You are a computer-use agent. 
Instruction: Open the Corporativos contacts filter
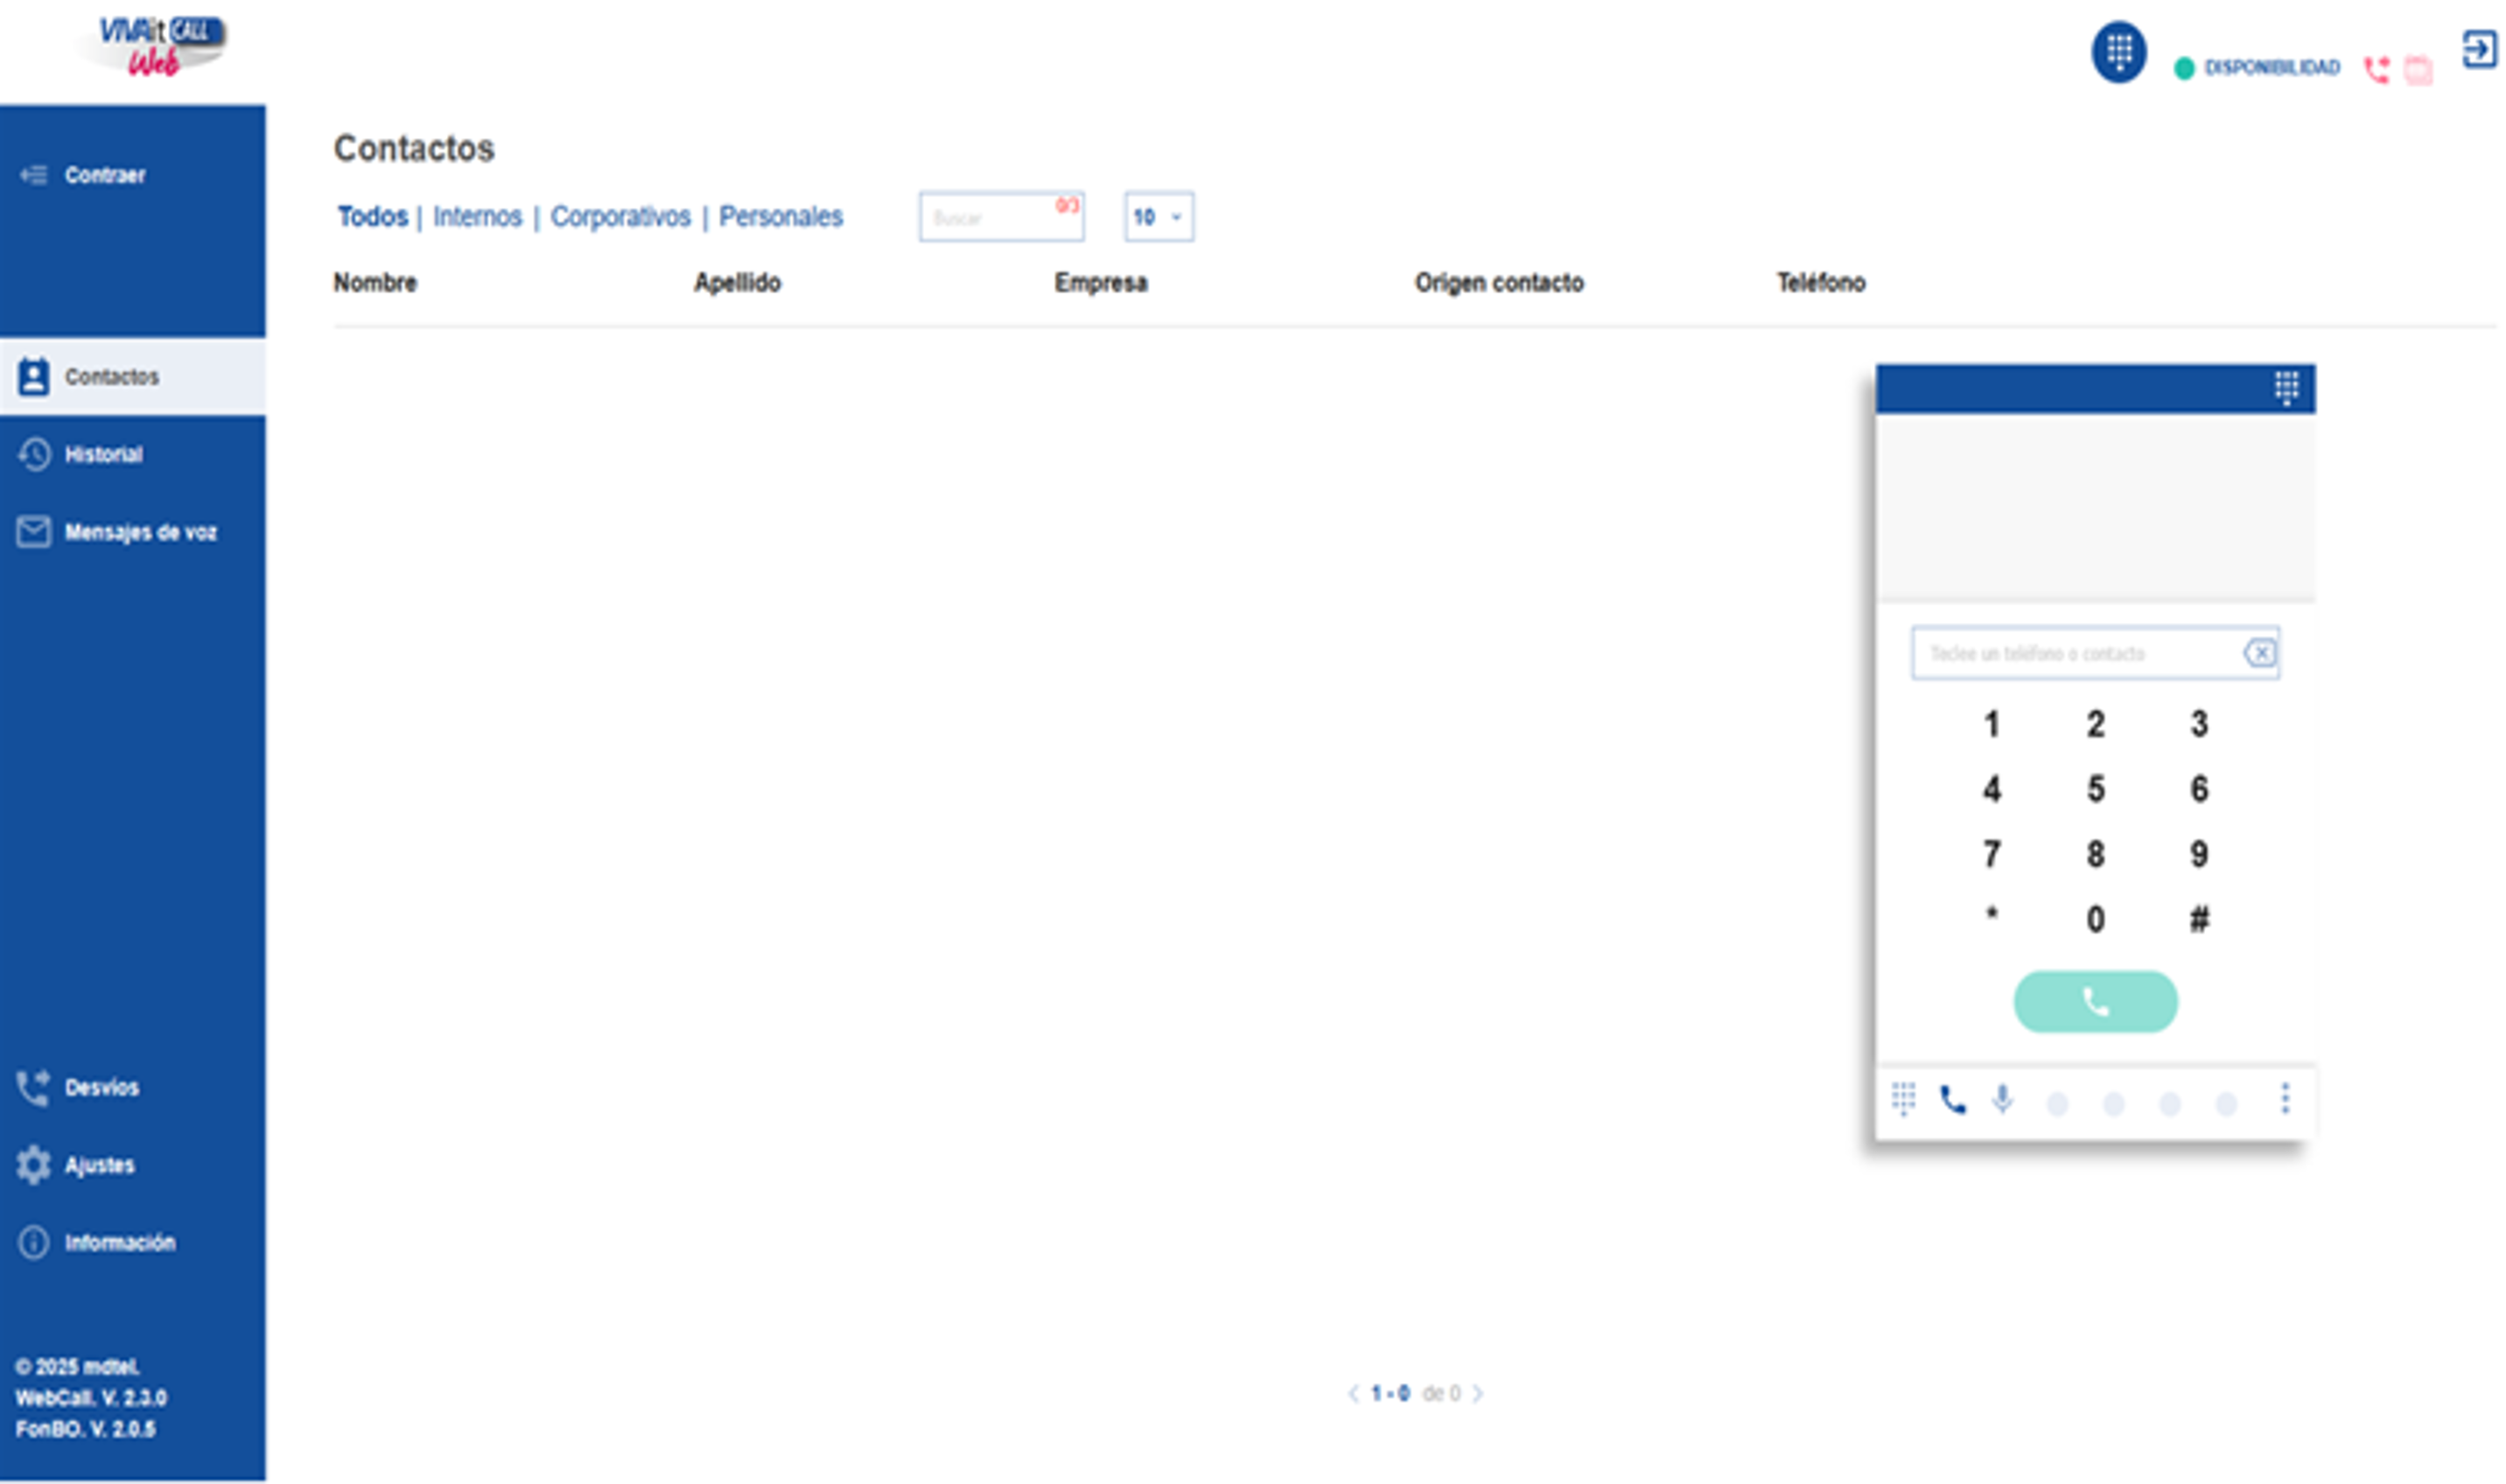tap(620, 216)
